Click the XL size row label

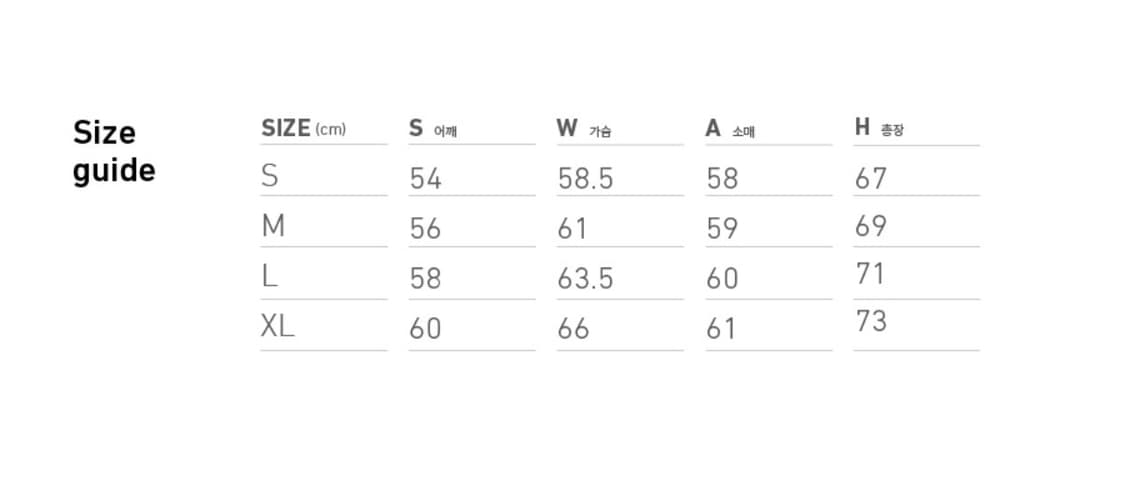tap(277, 327)
